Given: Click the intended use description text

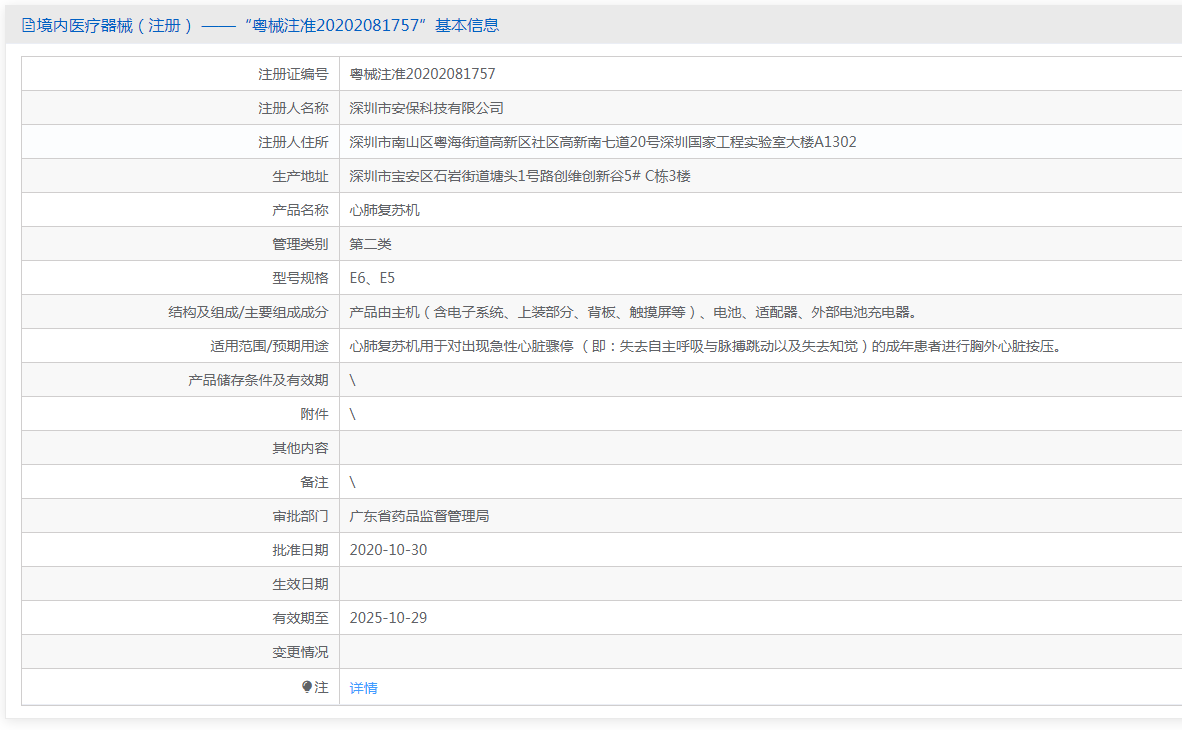Looking at the screenshot, I should coord(705,346).
